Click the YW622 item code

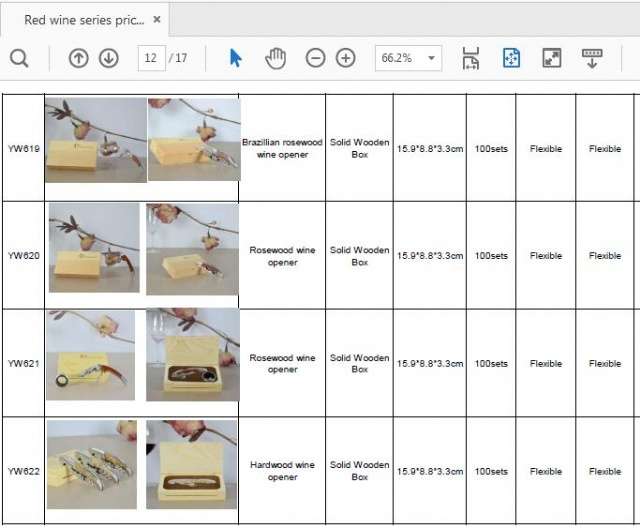click(24, 471)
